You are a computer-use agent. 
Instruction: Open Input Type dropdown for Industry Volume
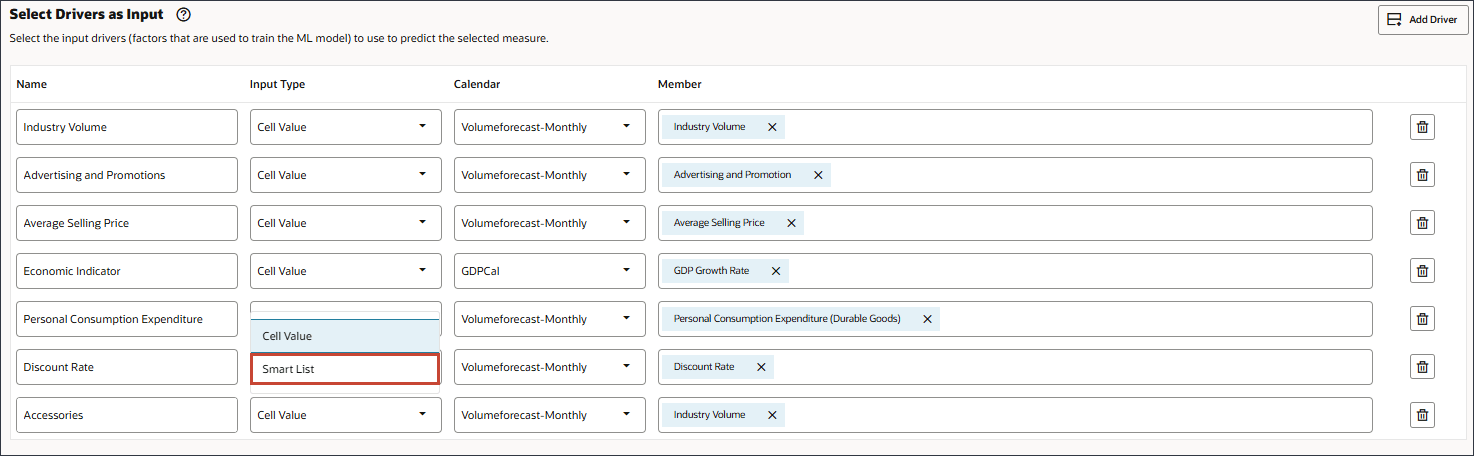coord(345,127)
